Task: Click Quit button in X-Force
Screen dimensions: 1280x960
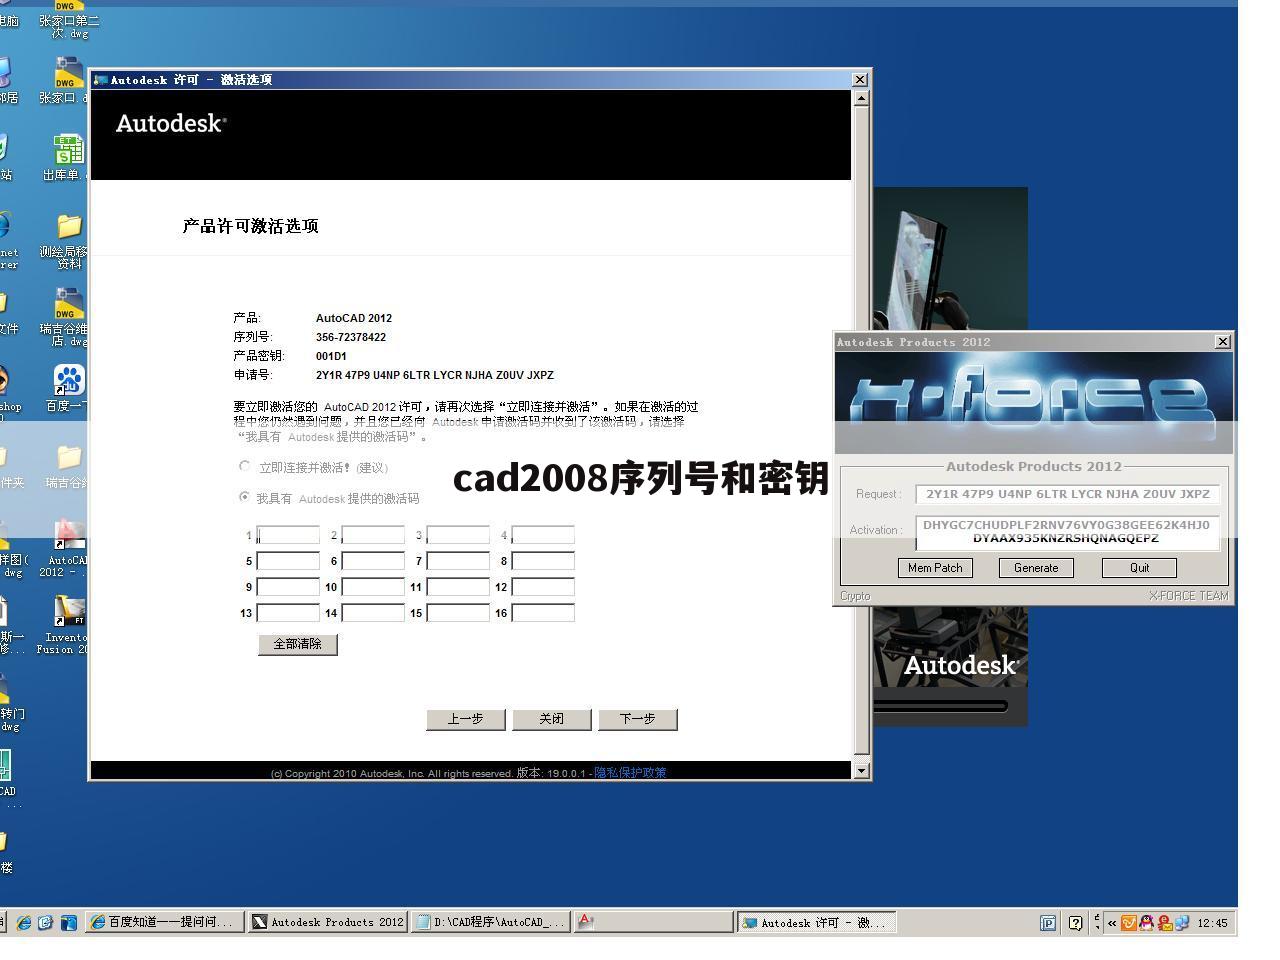Action: pos(1139,568)
